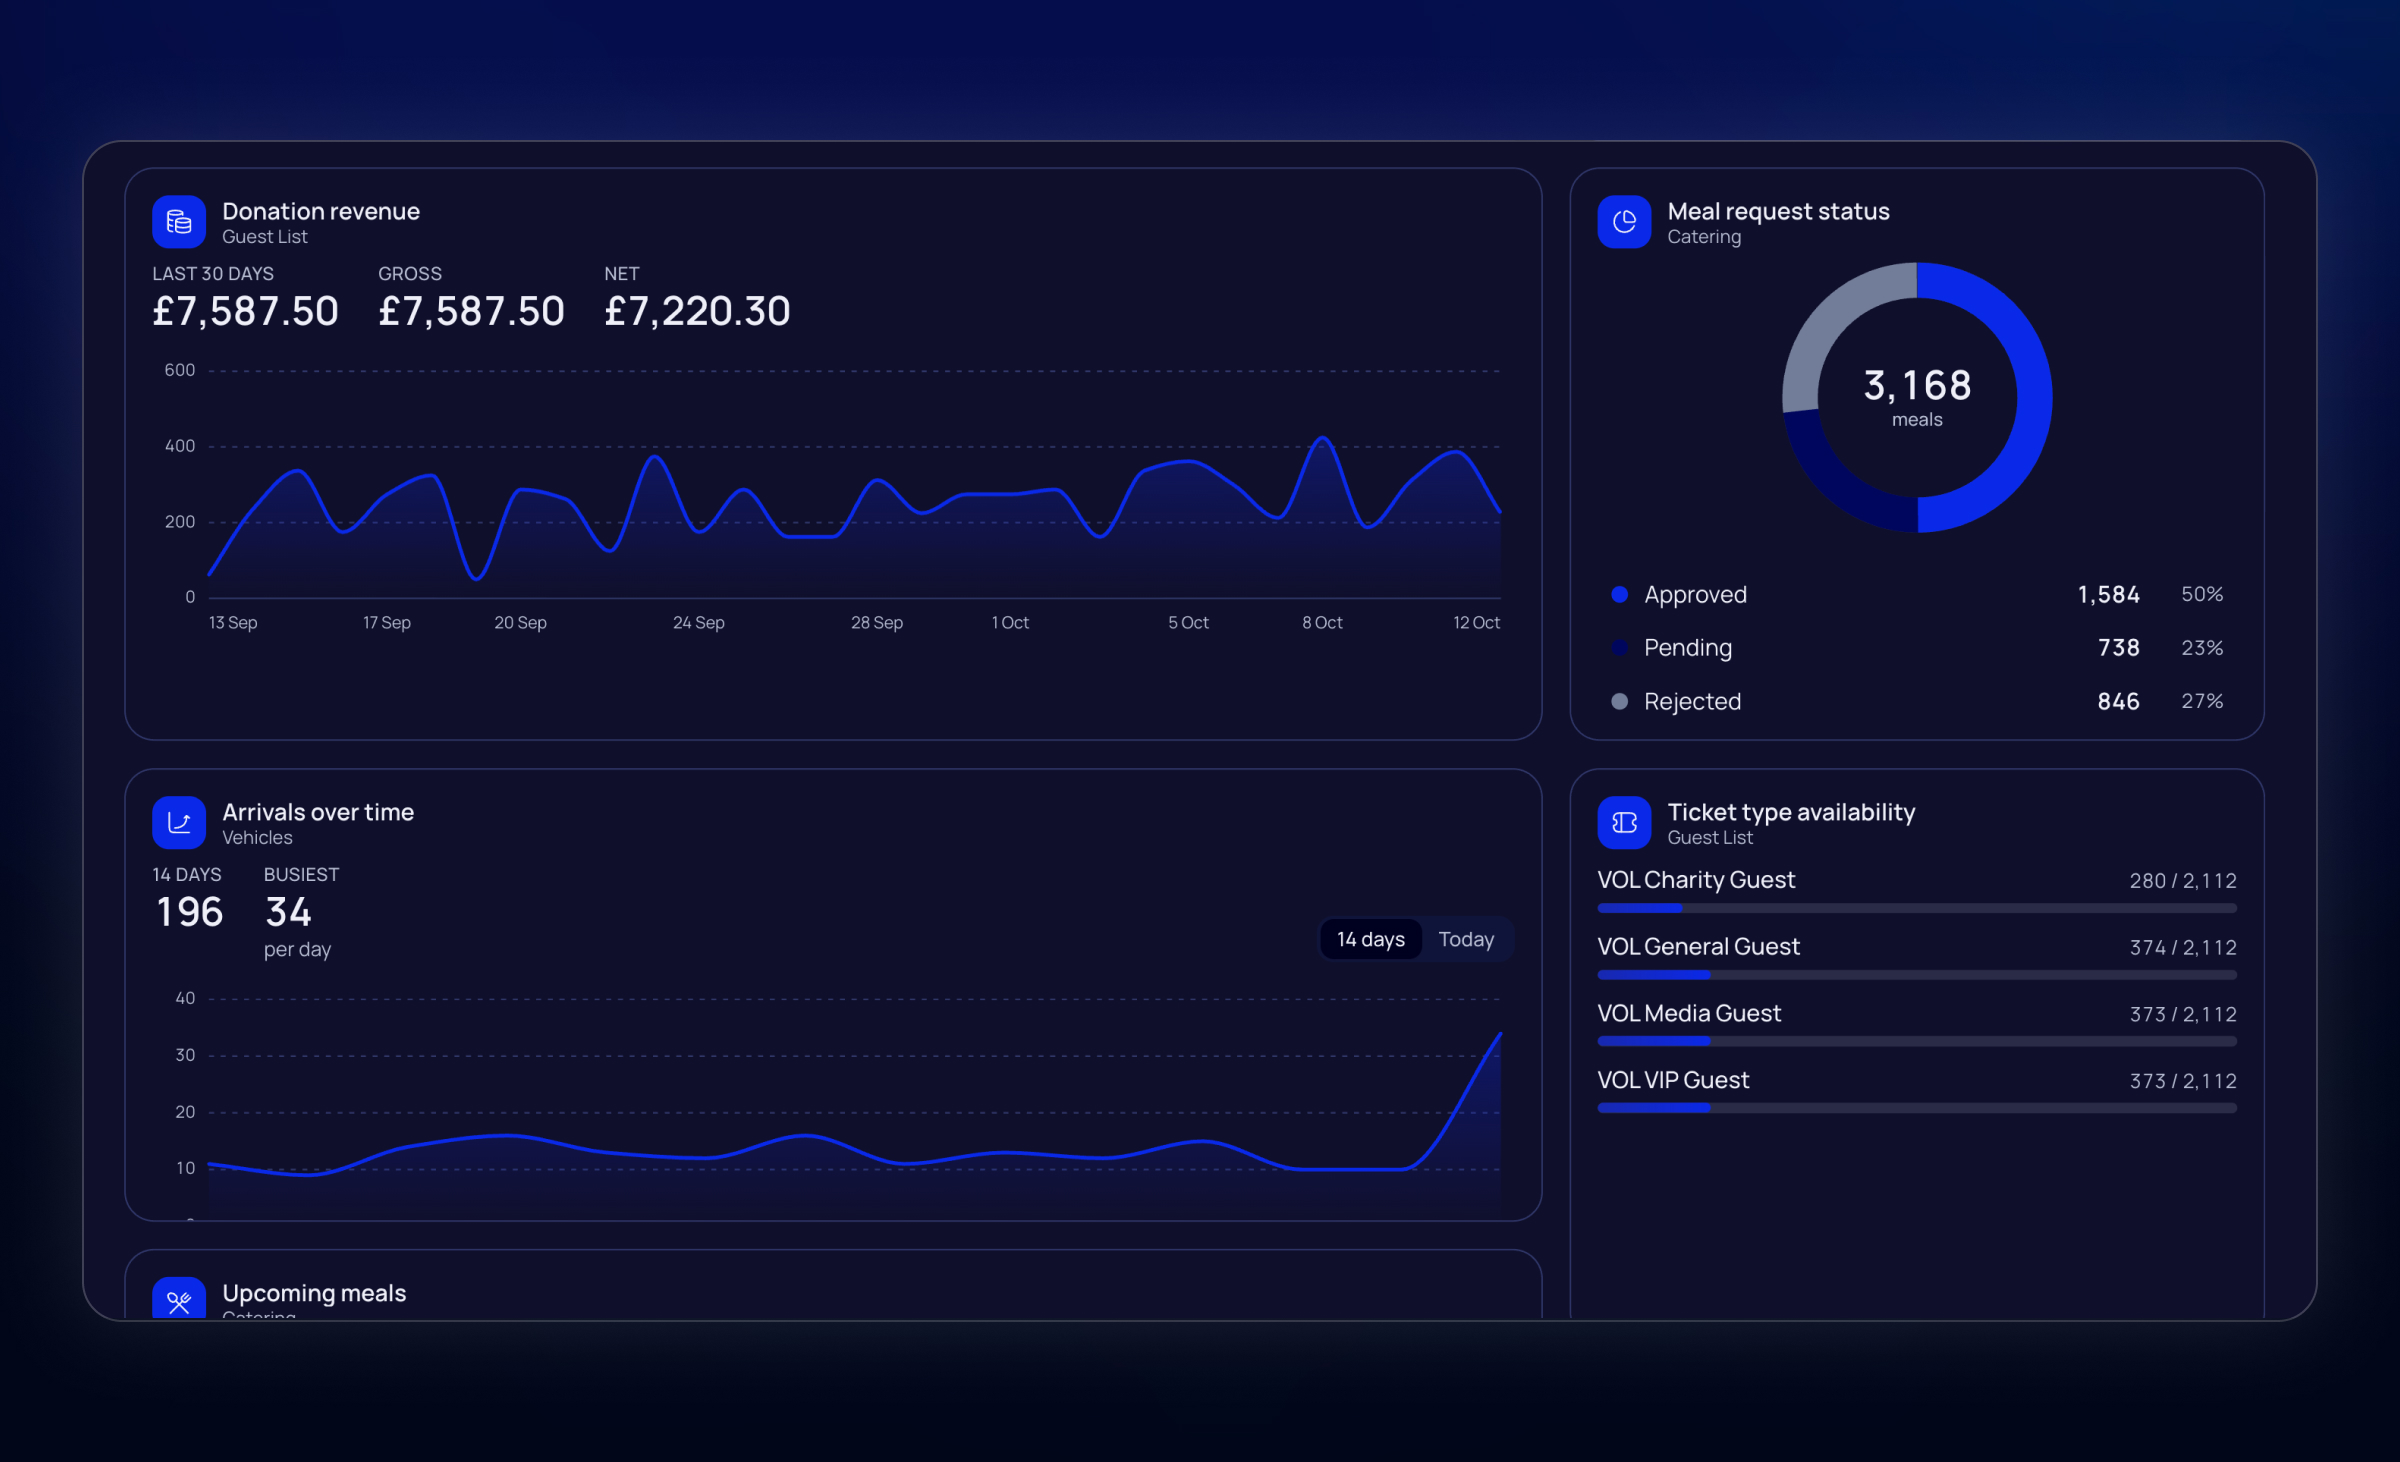The height and width of the screenshot is (1462, 2400).
Task: Click the VOL VIP Guest progress bar
Action: pyautogui.click(x=1916, y=1108)
